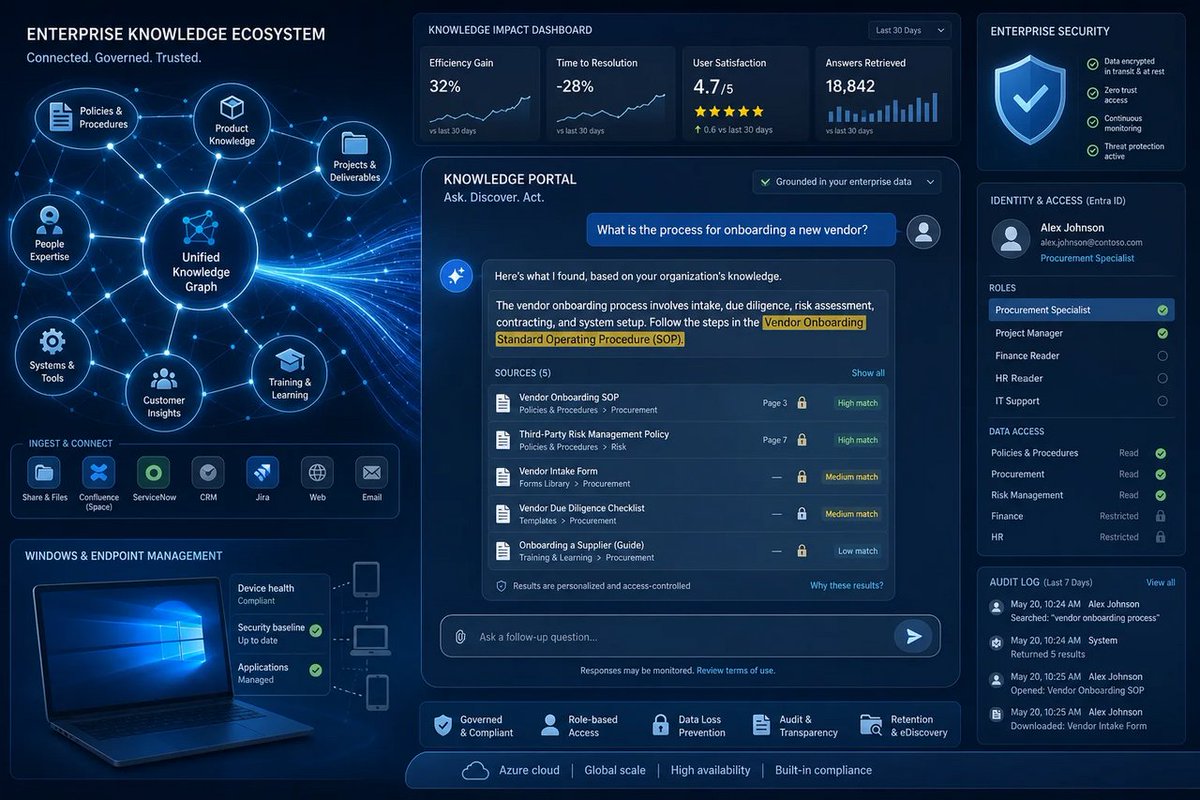Screen dimensions: 1200x800
Task: Click the Customer Insights graph node
Action: click(163, 392)
